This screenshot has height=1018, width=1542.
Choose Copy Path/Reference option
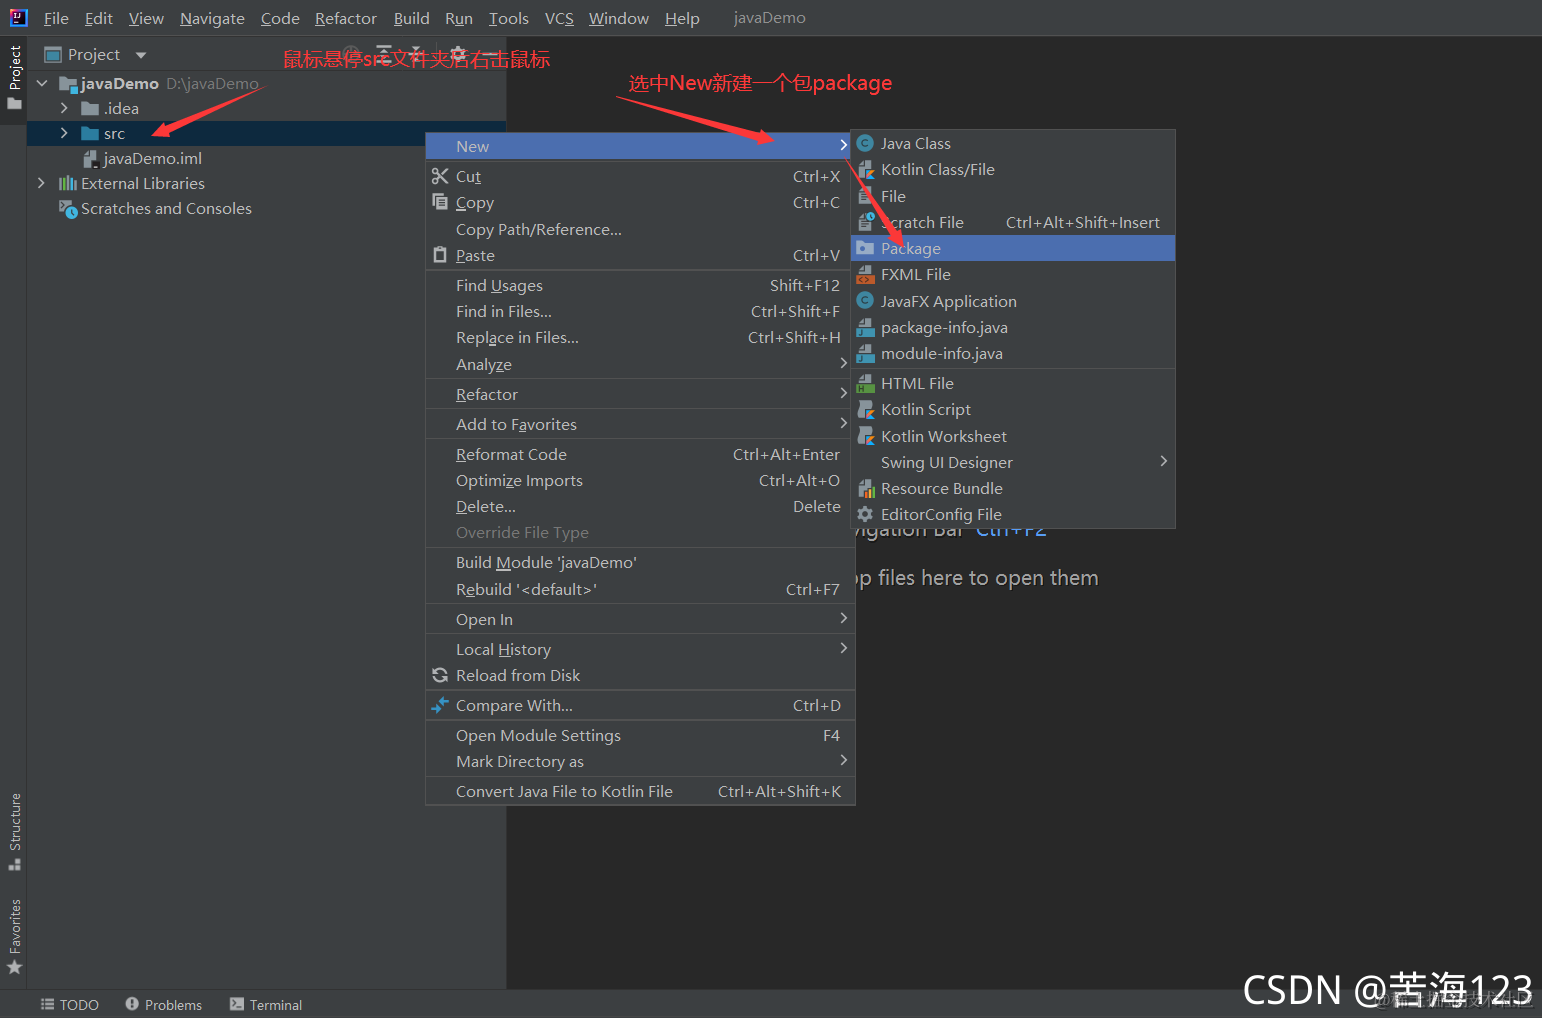coord(640,229)
